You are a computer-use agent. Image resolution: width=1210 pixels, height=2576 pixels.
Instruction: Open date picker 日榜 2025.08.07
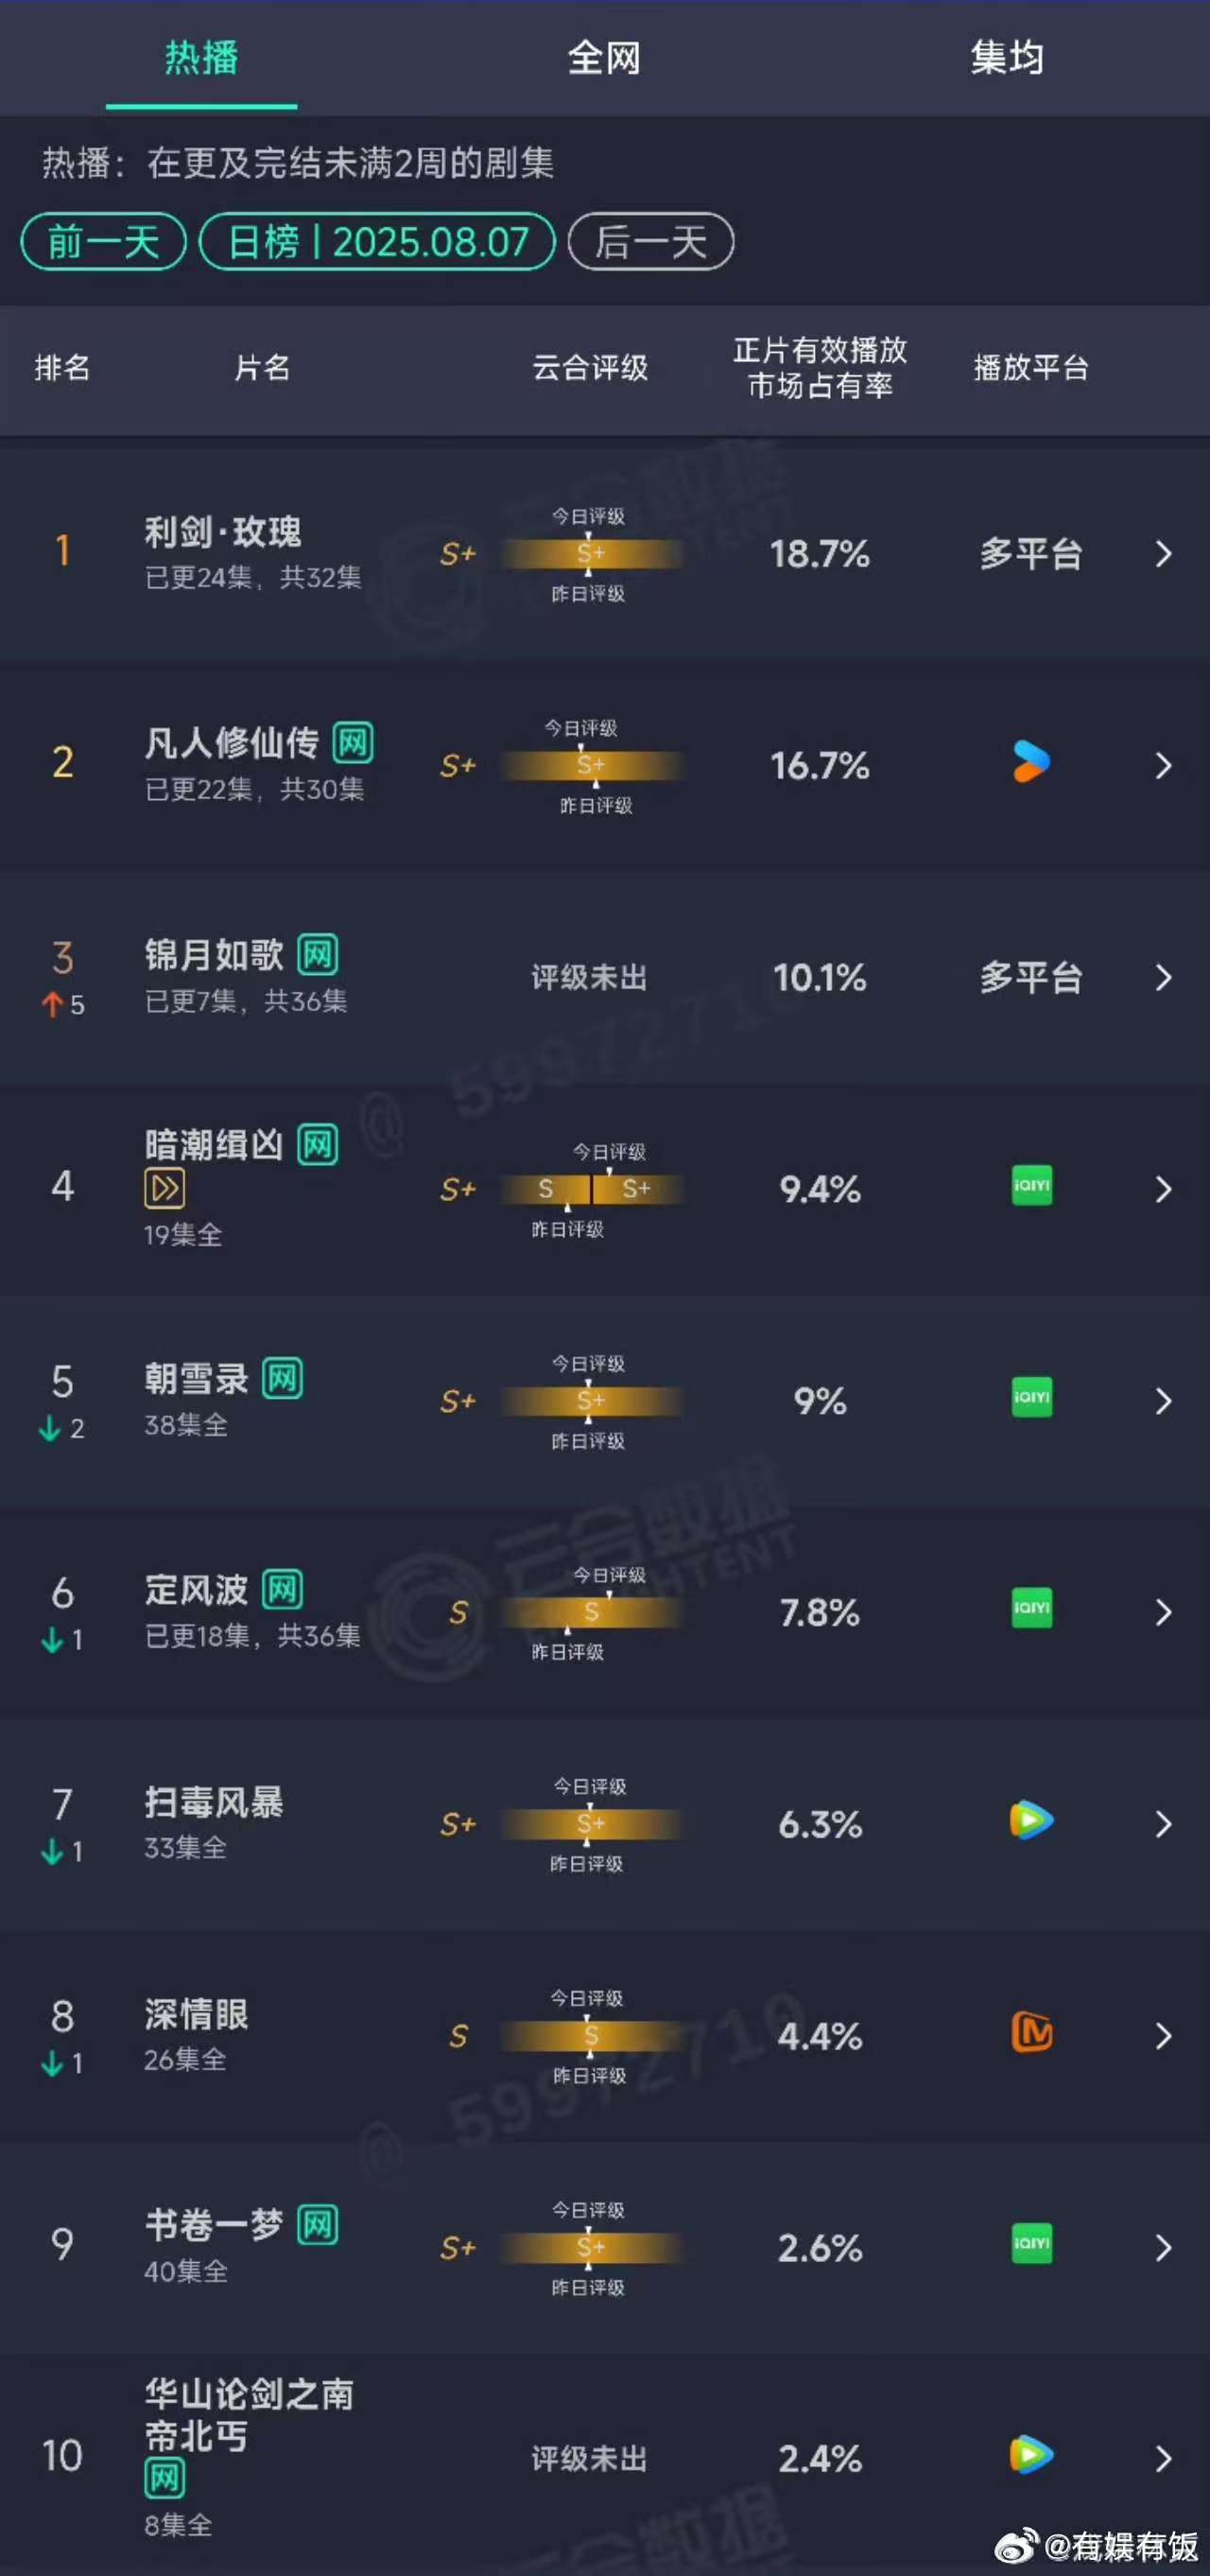(377, 241)
